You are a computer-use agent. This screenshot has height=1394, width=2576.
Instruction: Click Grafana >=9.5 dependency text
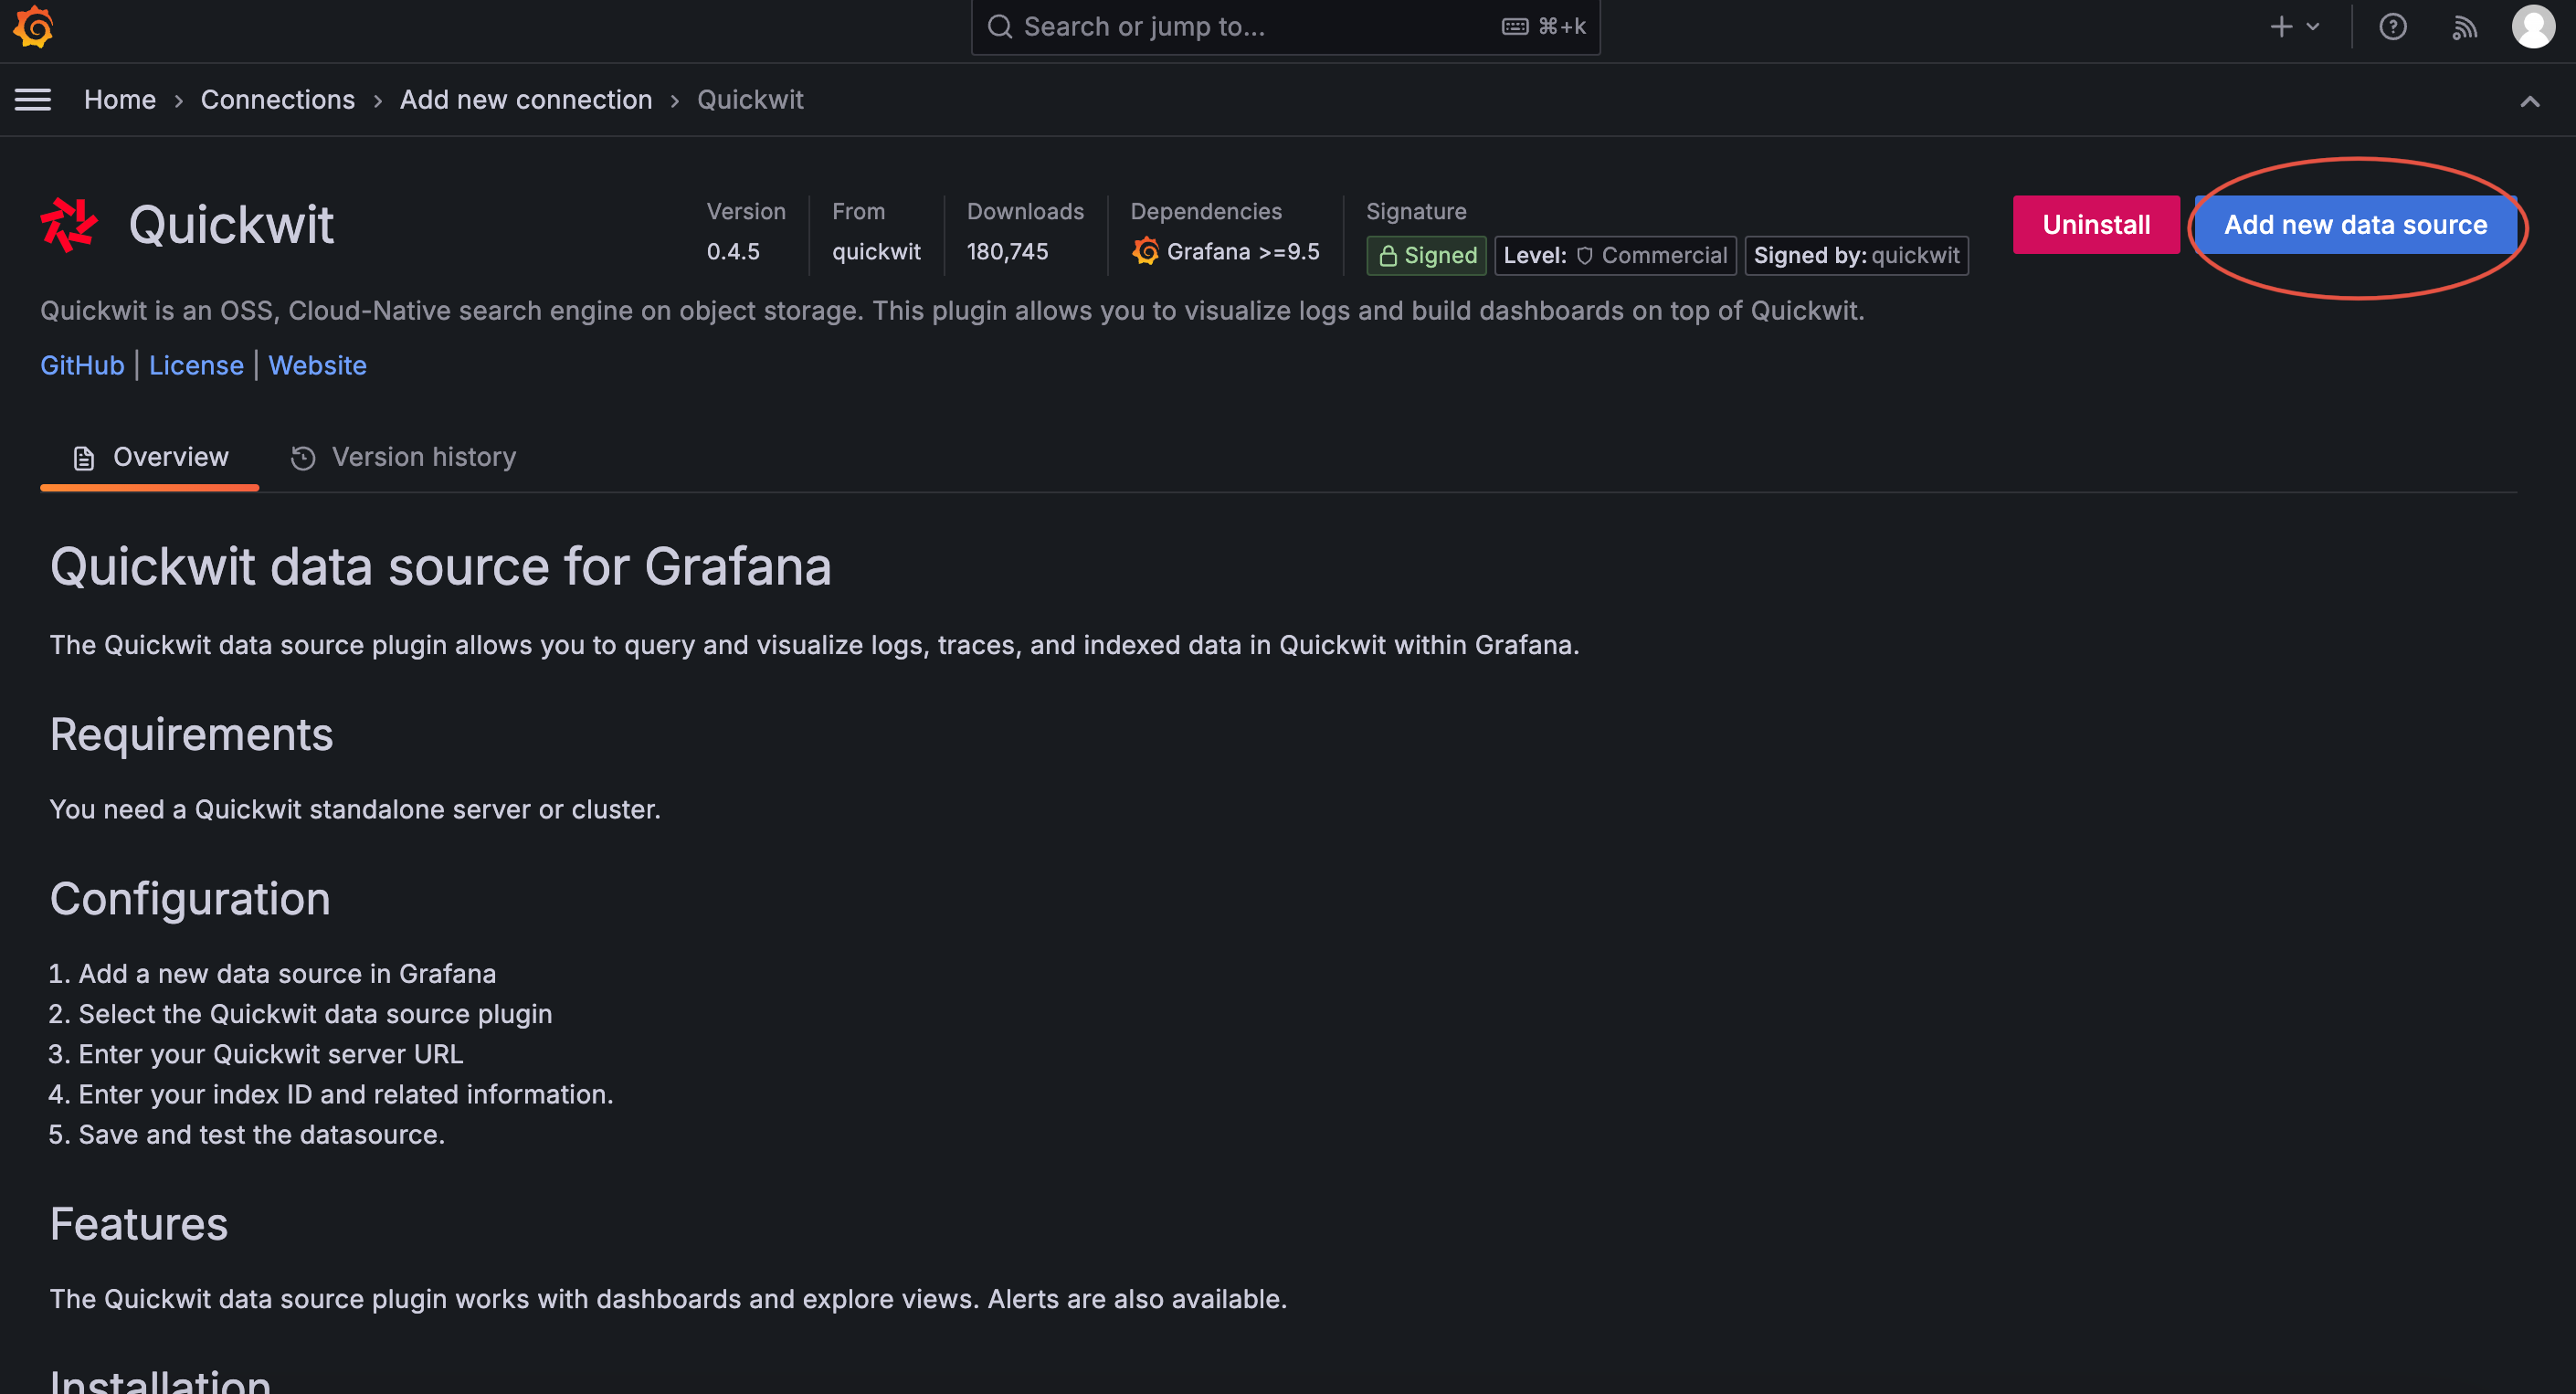(x=1243, y=252)
